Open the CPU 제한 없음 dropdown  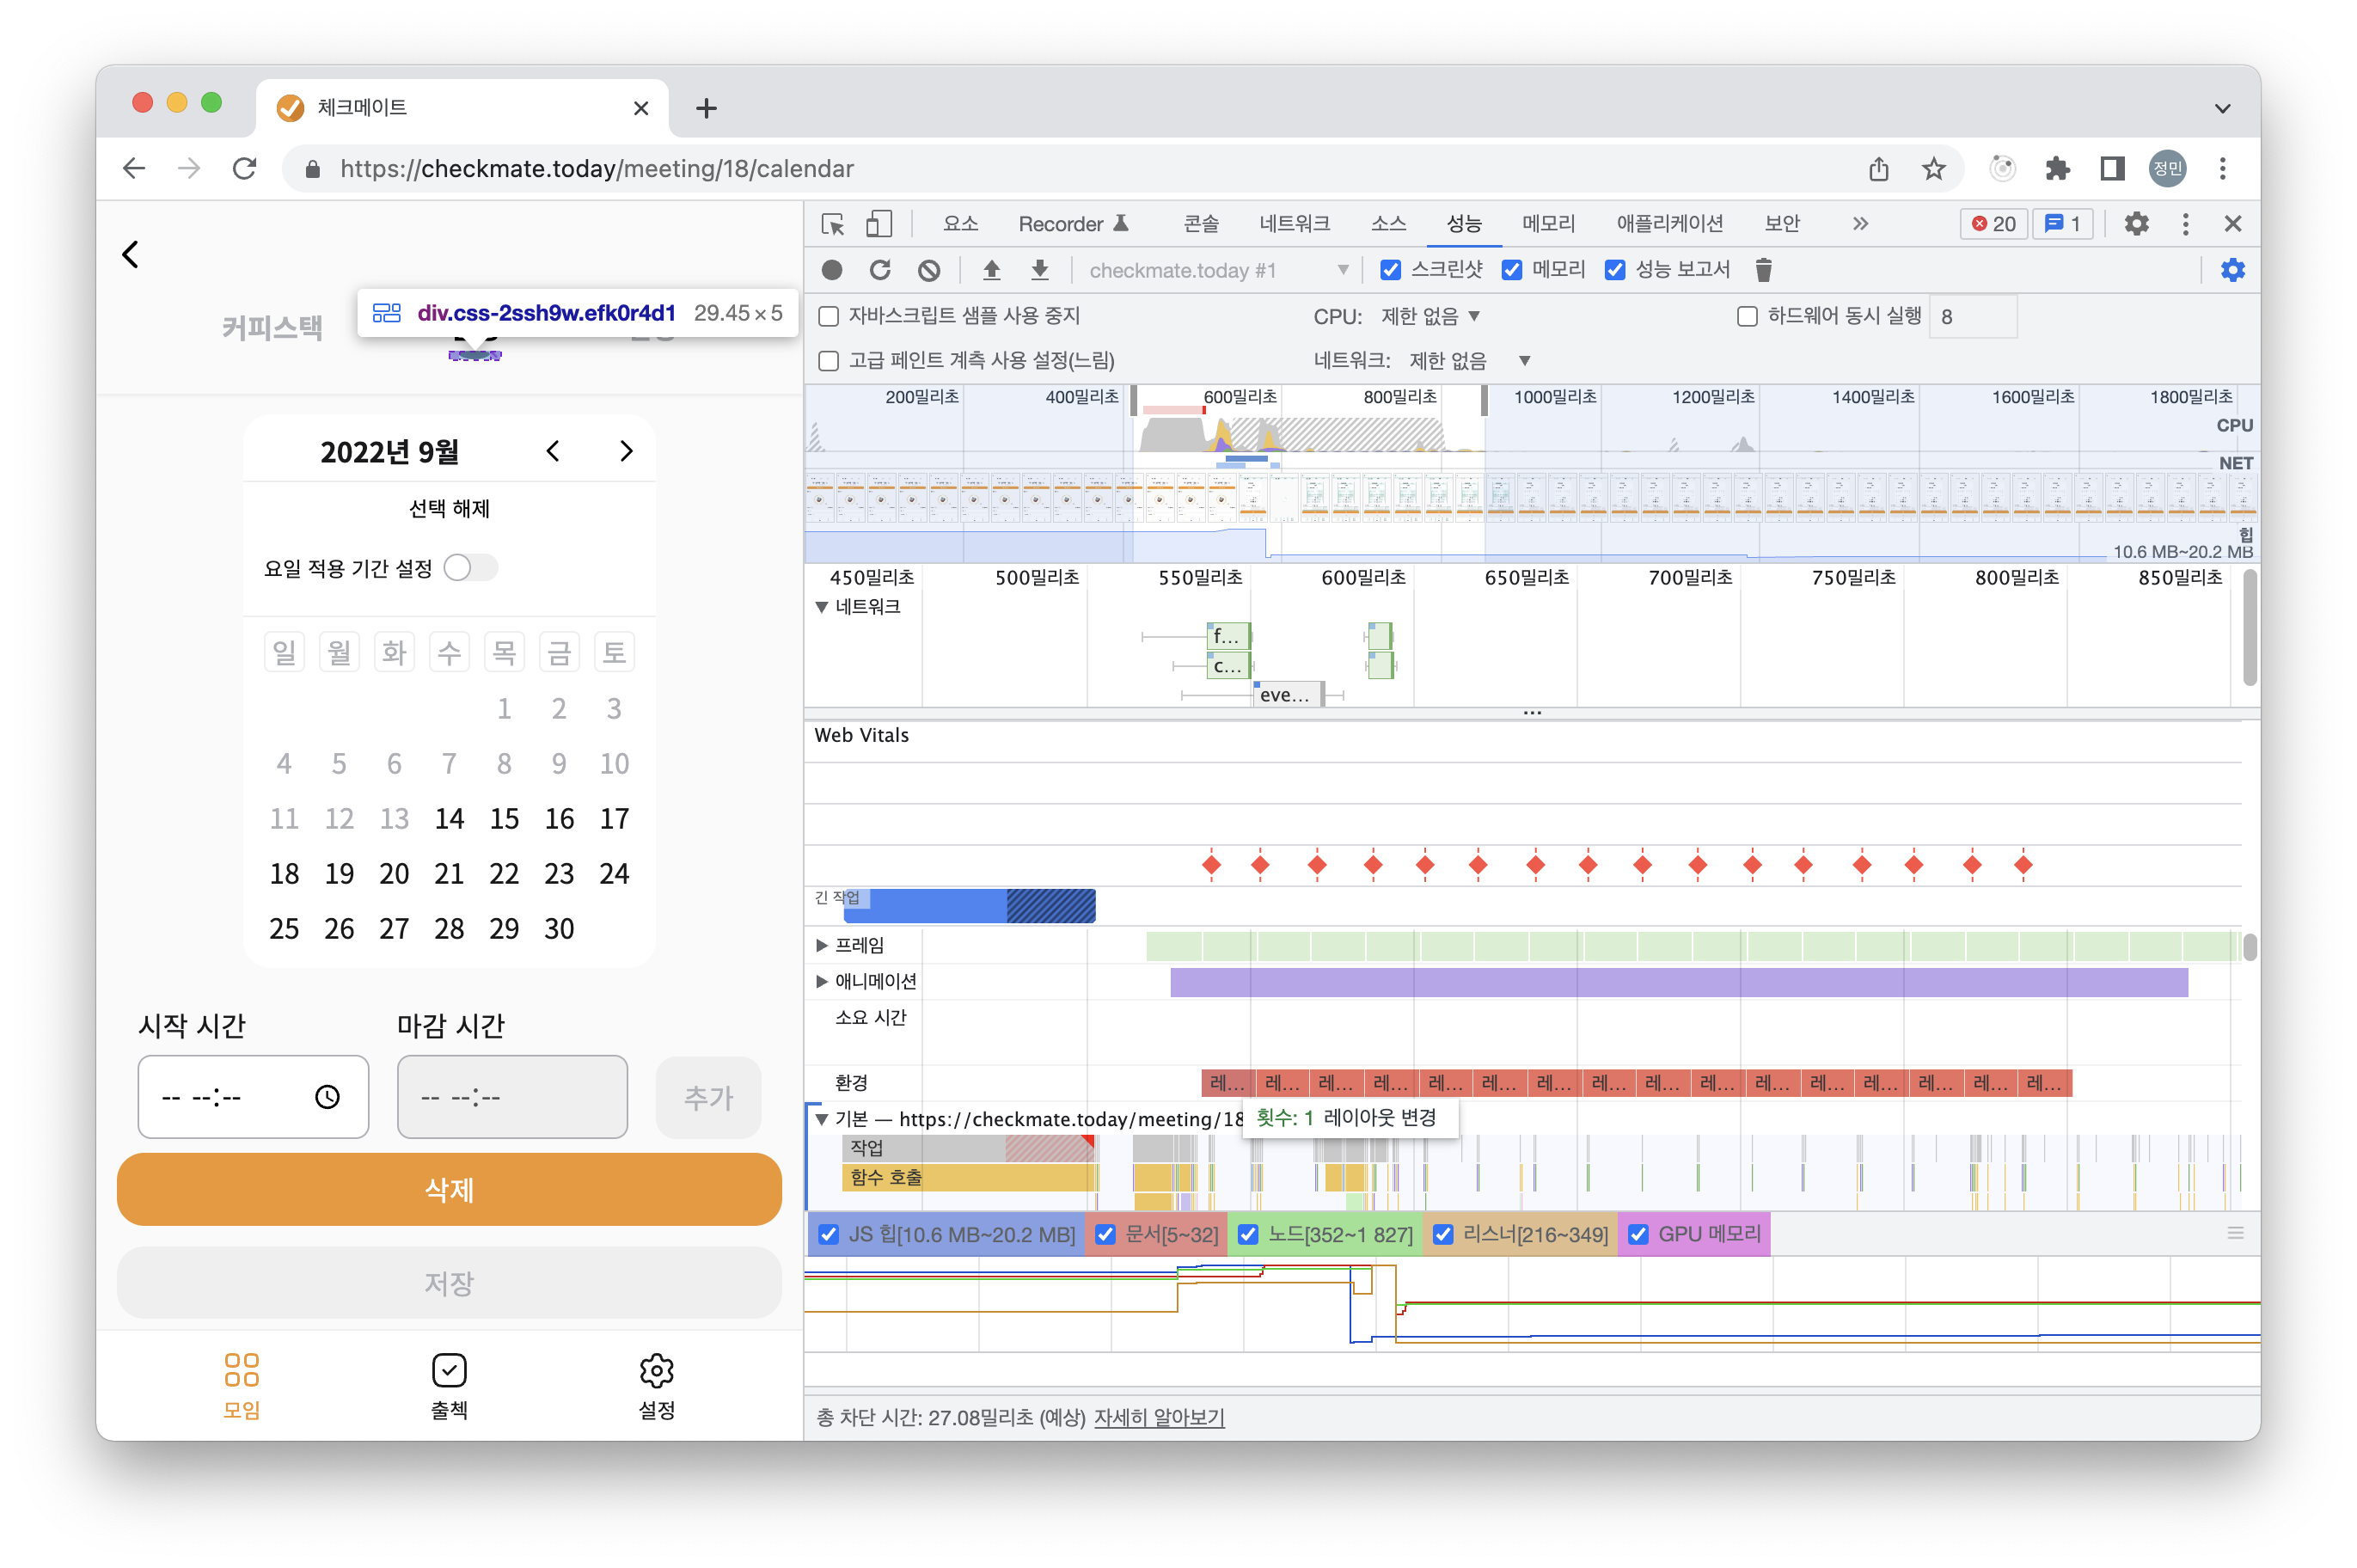[x=1430, y=317]
